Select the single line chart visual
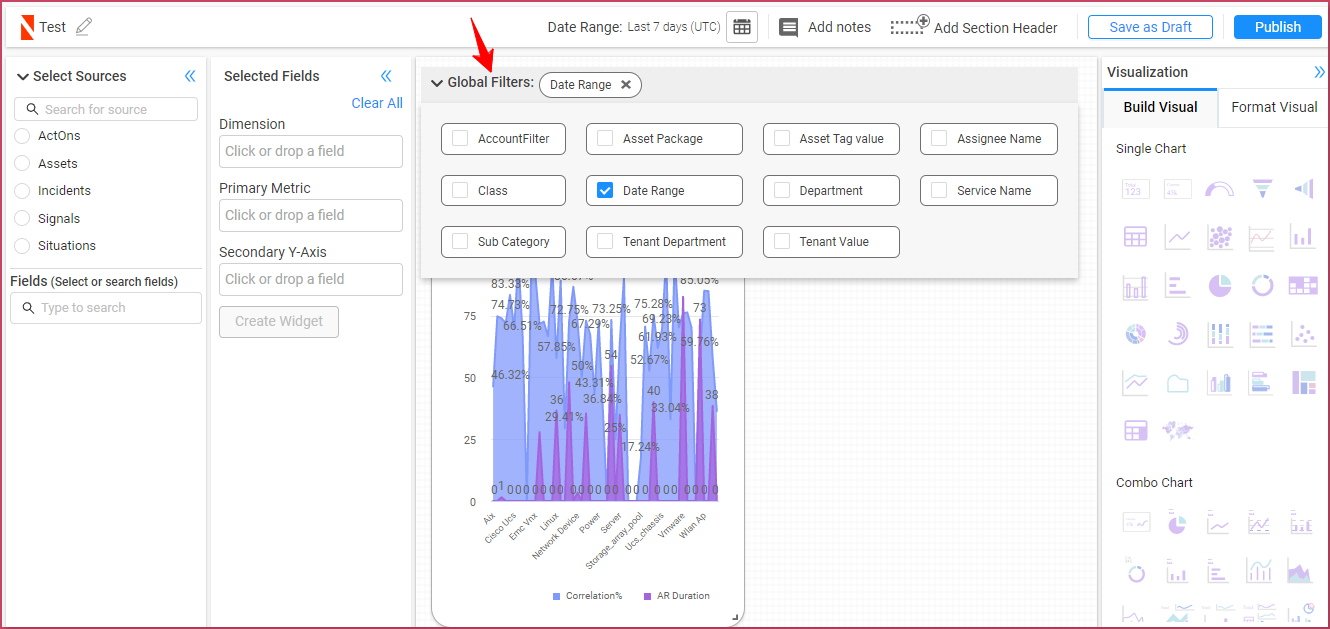Screen dimensions: 1330x629 (1178, 237)
